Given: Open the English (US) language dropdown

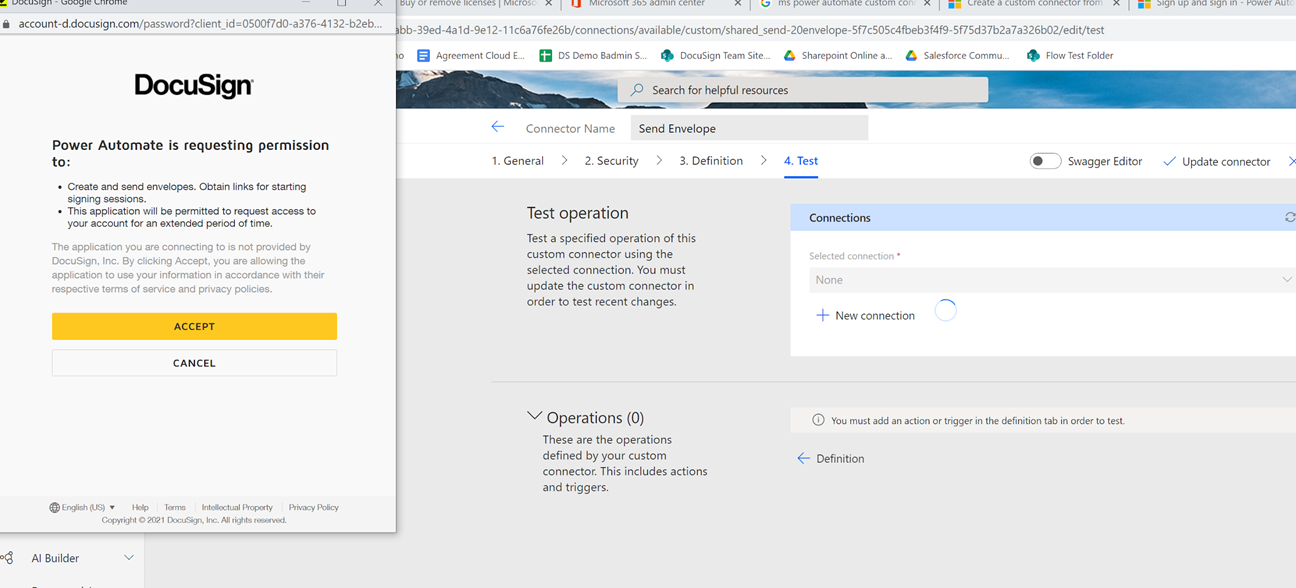Looking at the screenshot, I should coord(82,507).
